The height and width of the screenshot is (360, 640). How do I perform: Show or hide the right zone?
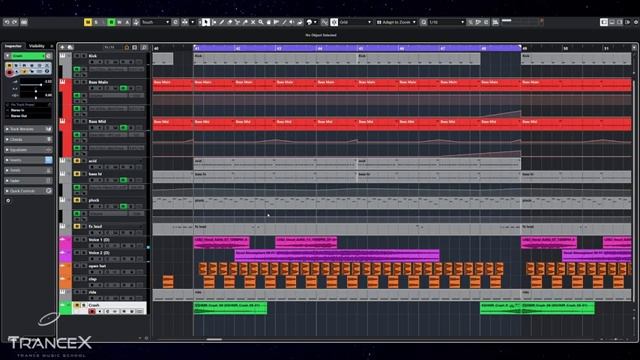[620, 22]
